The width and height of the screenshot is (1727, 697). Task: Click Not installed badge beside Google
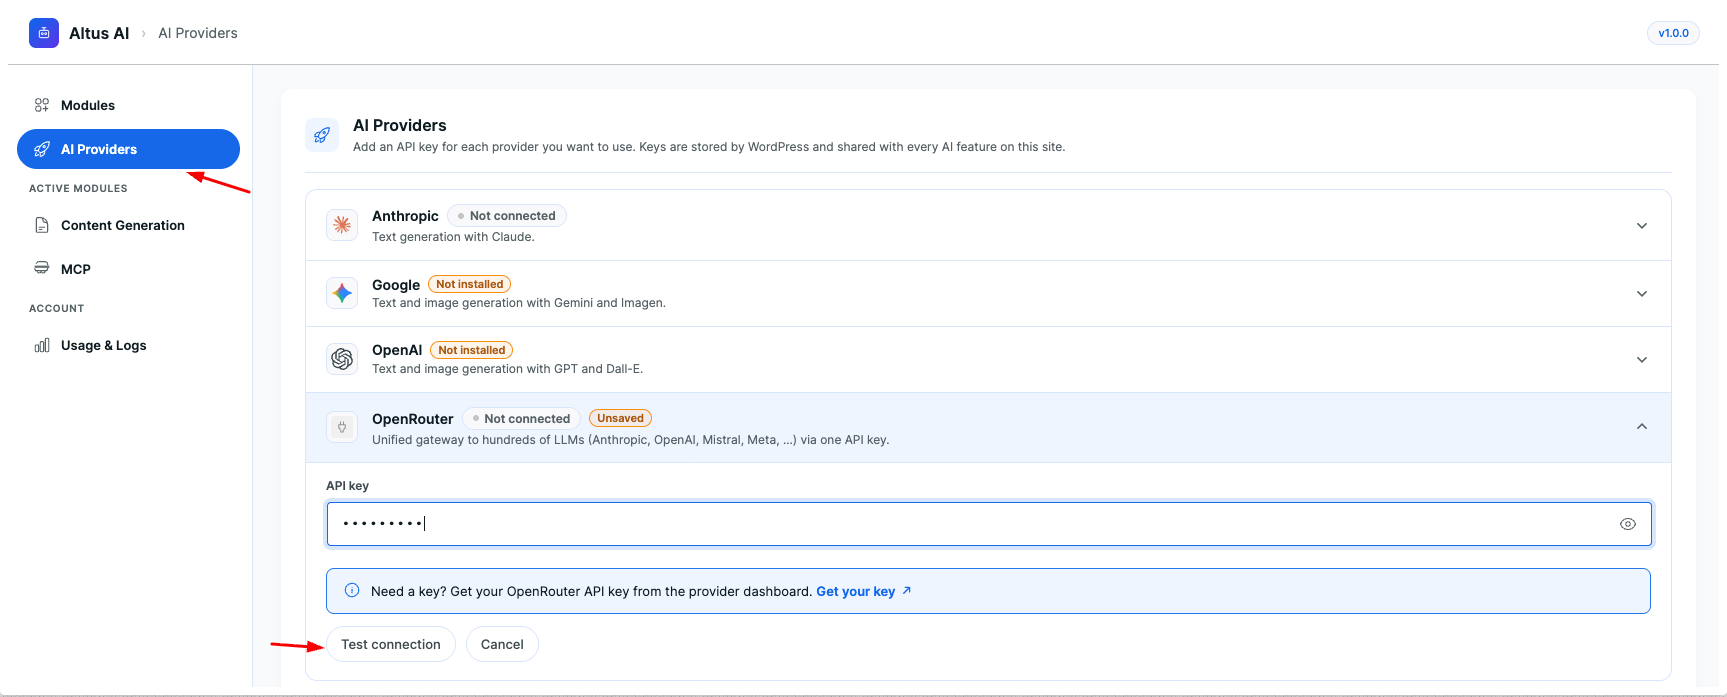point(470,284)
